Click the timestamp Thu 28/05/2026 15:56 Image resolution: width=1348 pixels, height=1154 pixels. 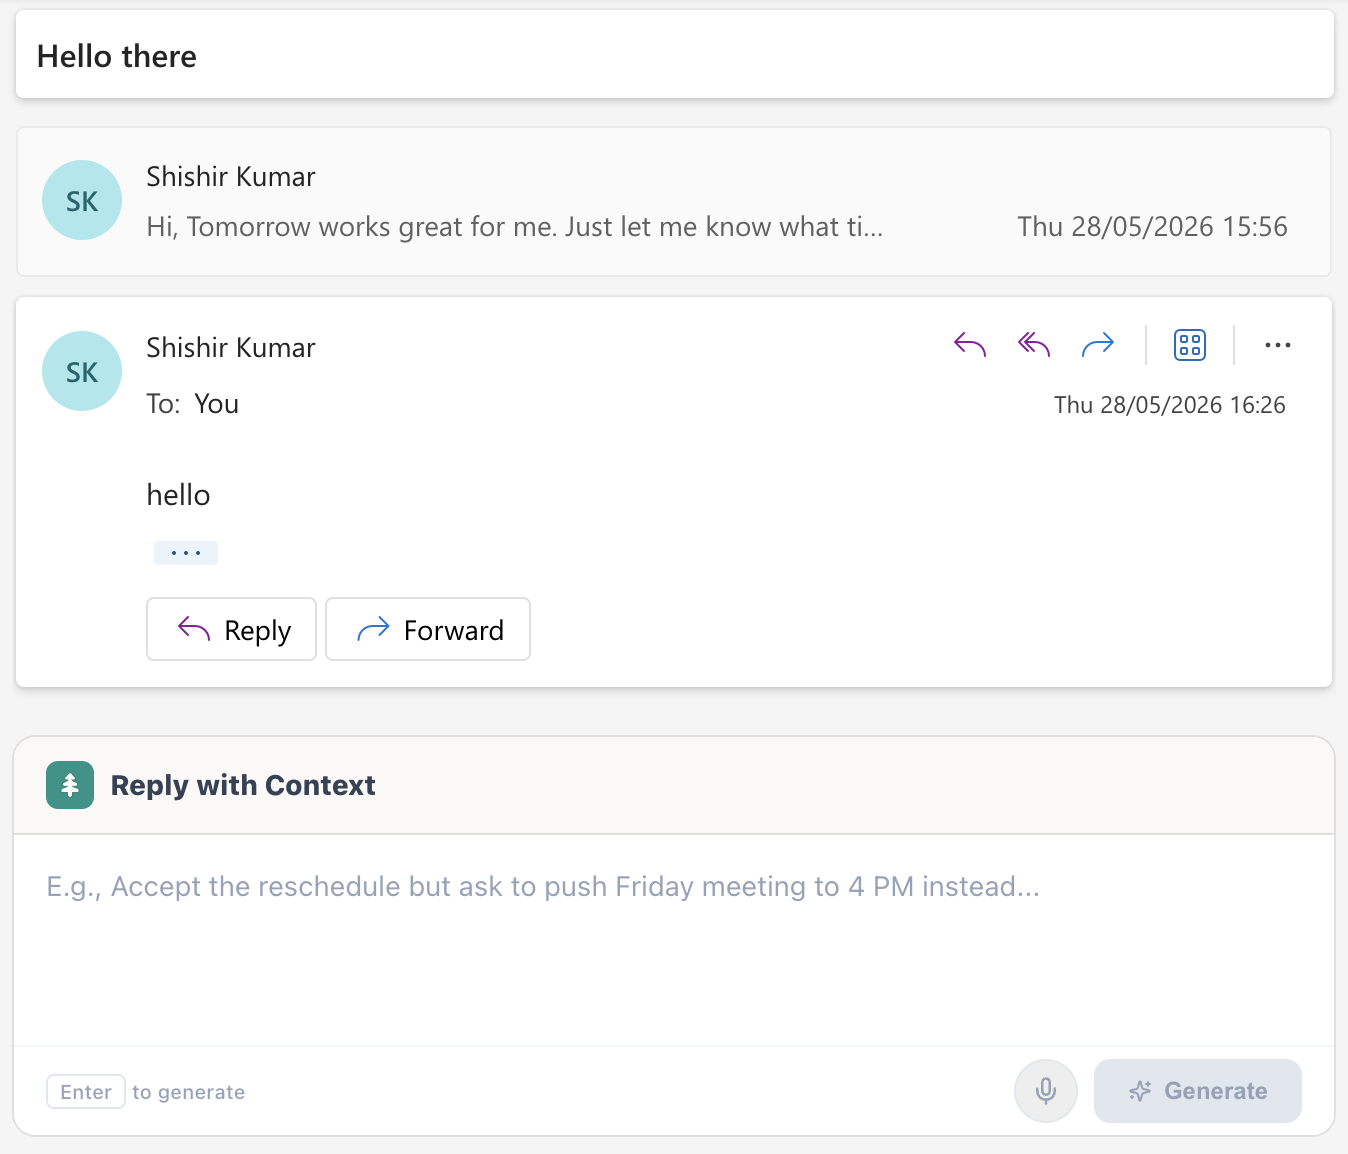[1152, 227]
